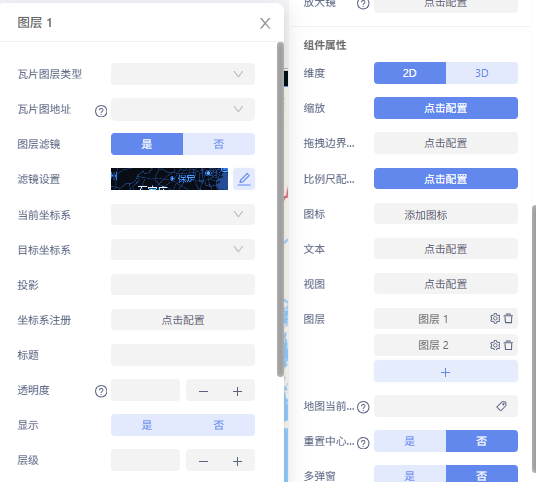The height and width of the screenshot is (482, 536).
Task: Expand the 目标坐标系 dropdown
Action: click(183, 249)
